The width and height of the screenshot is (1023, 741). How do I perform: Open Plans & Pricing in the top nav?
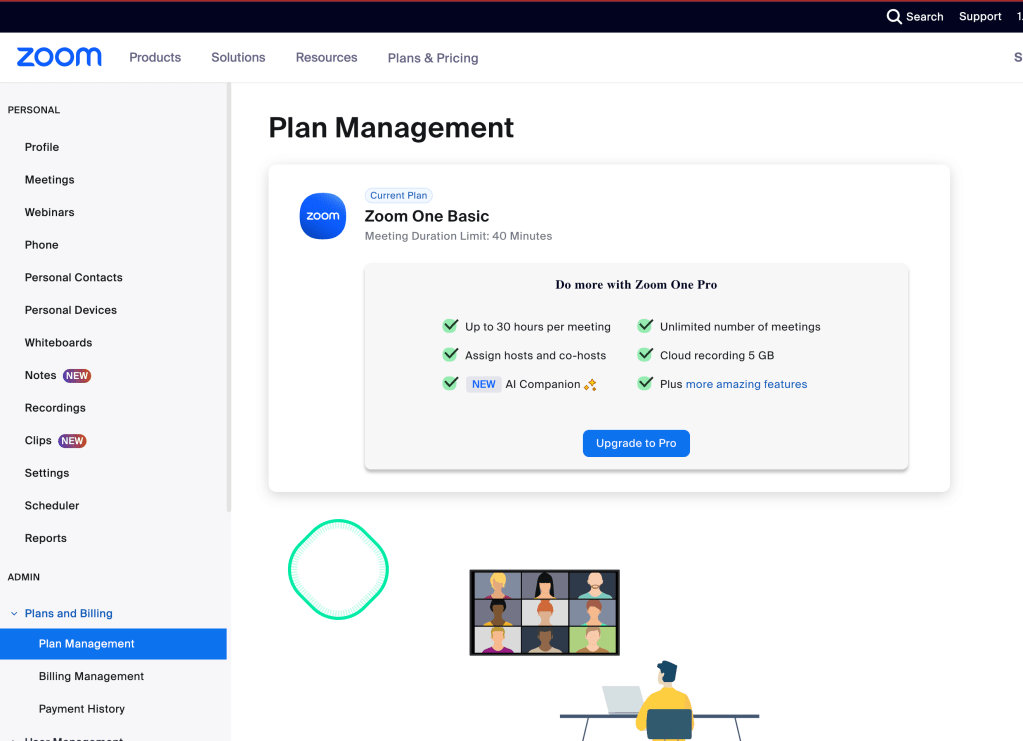coord(433,58)
